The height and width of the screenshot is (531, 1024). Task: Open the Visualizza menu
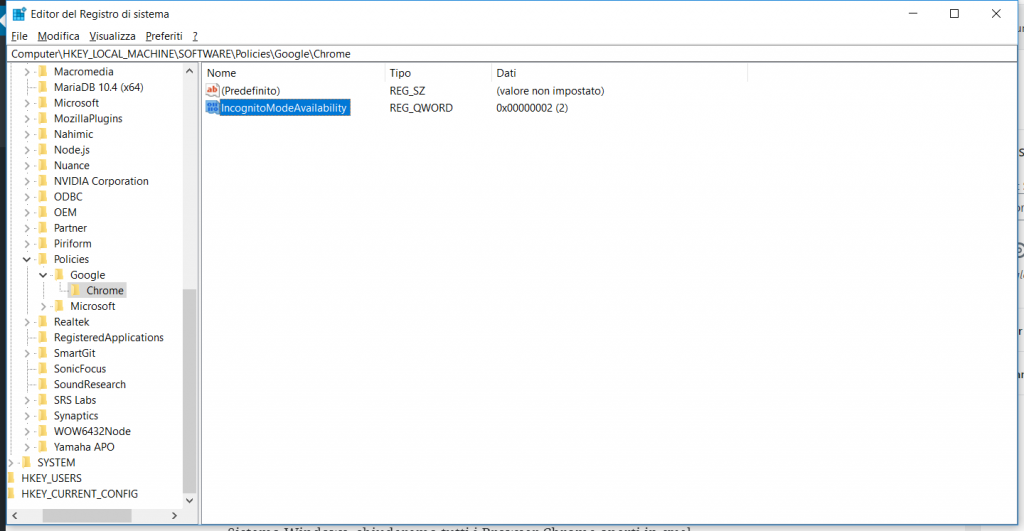(x=112, y=36)
